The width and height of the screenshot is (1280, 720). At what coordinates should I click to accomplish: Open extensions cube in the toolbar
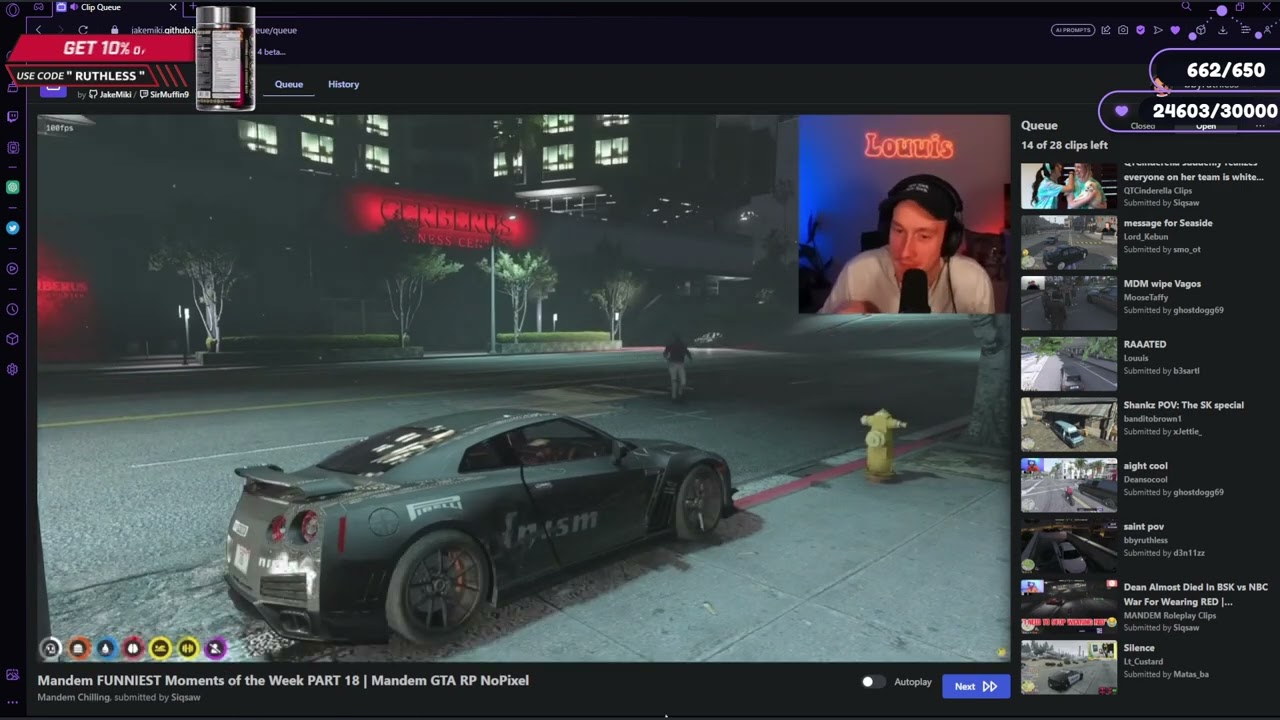tap(1200, 30)
